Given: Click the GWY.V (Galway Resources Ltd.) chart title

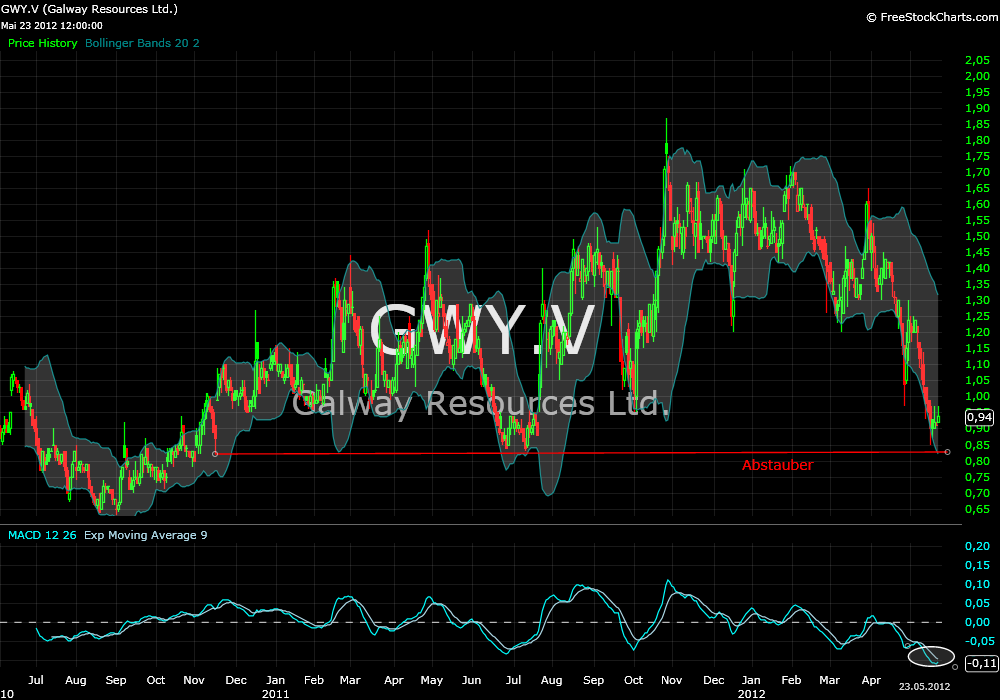Looking at the screenshot, I should pos(89,10).
